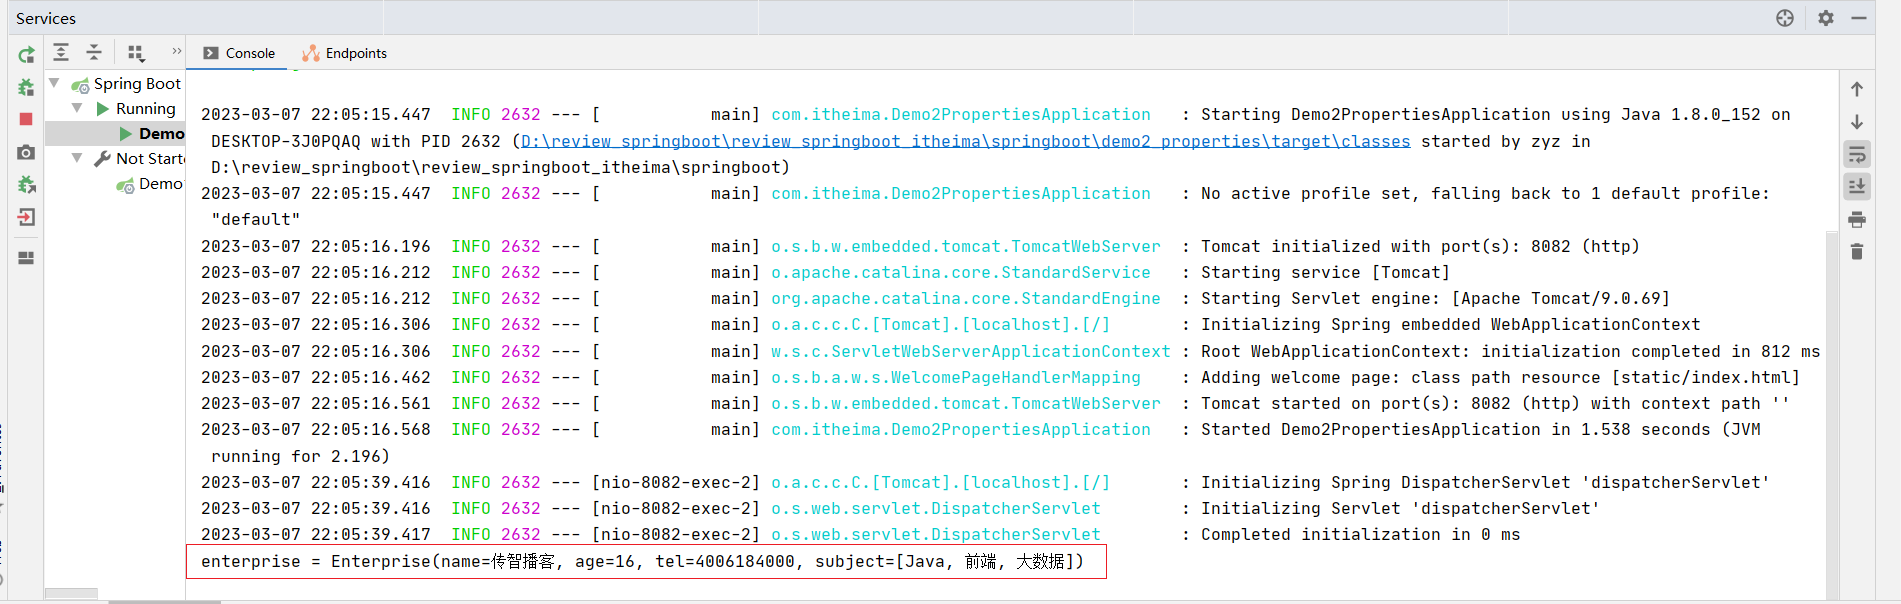Open Services panel settings gear

point(1826,18)
